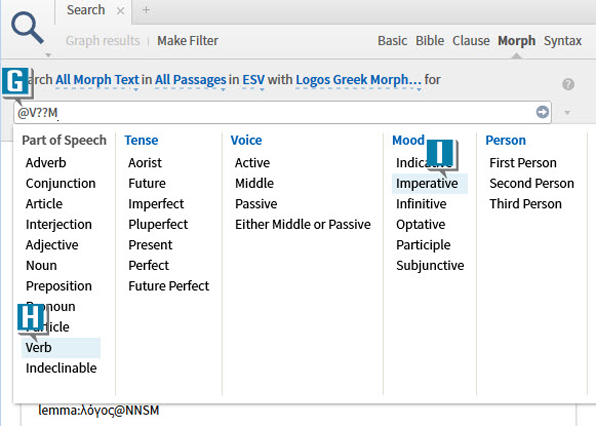The image size is (596, 426).
Task: Open the Logos Greek Morph dropdown
Action: point(358,80)
